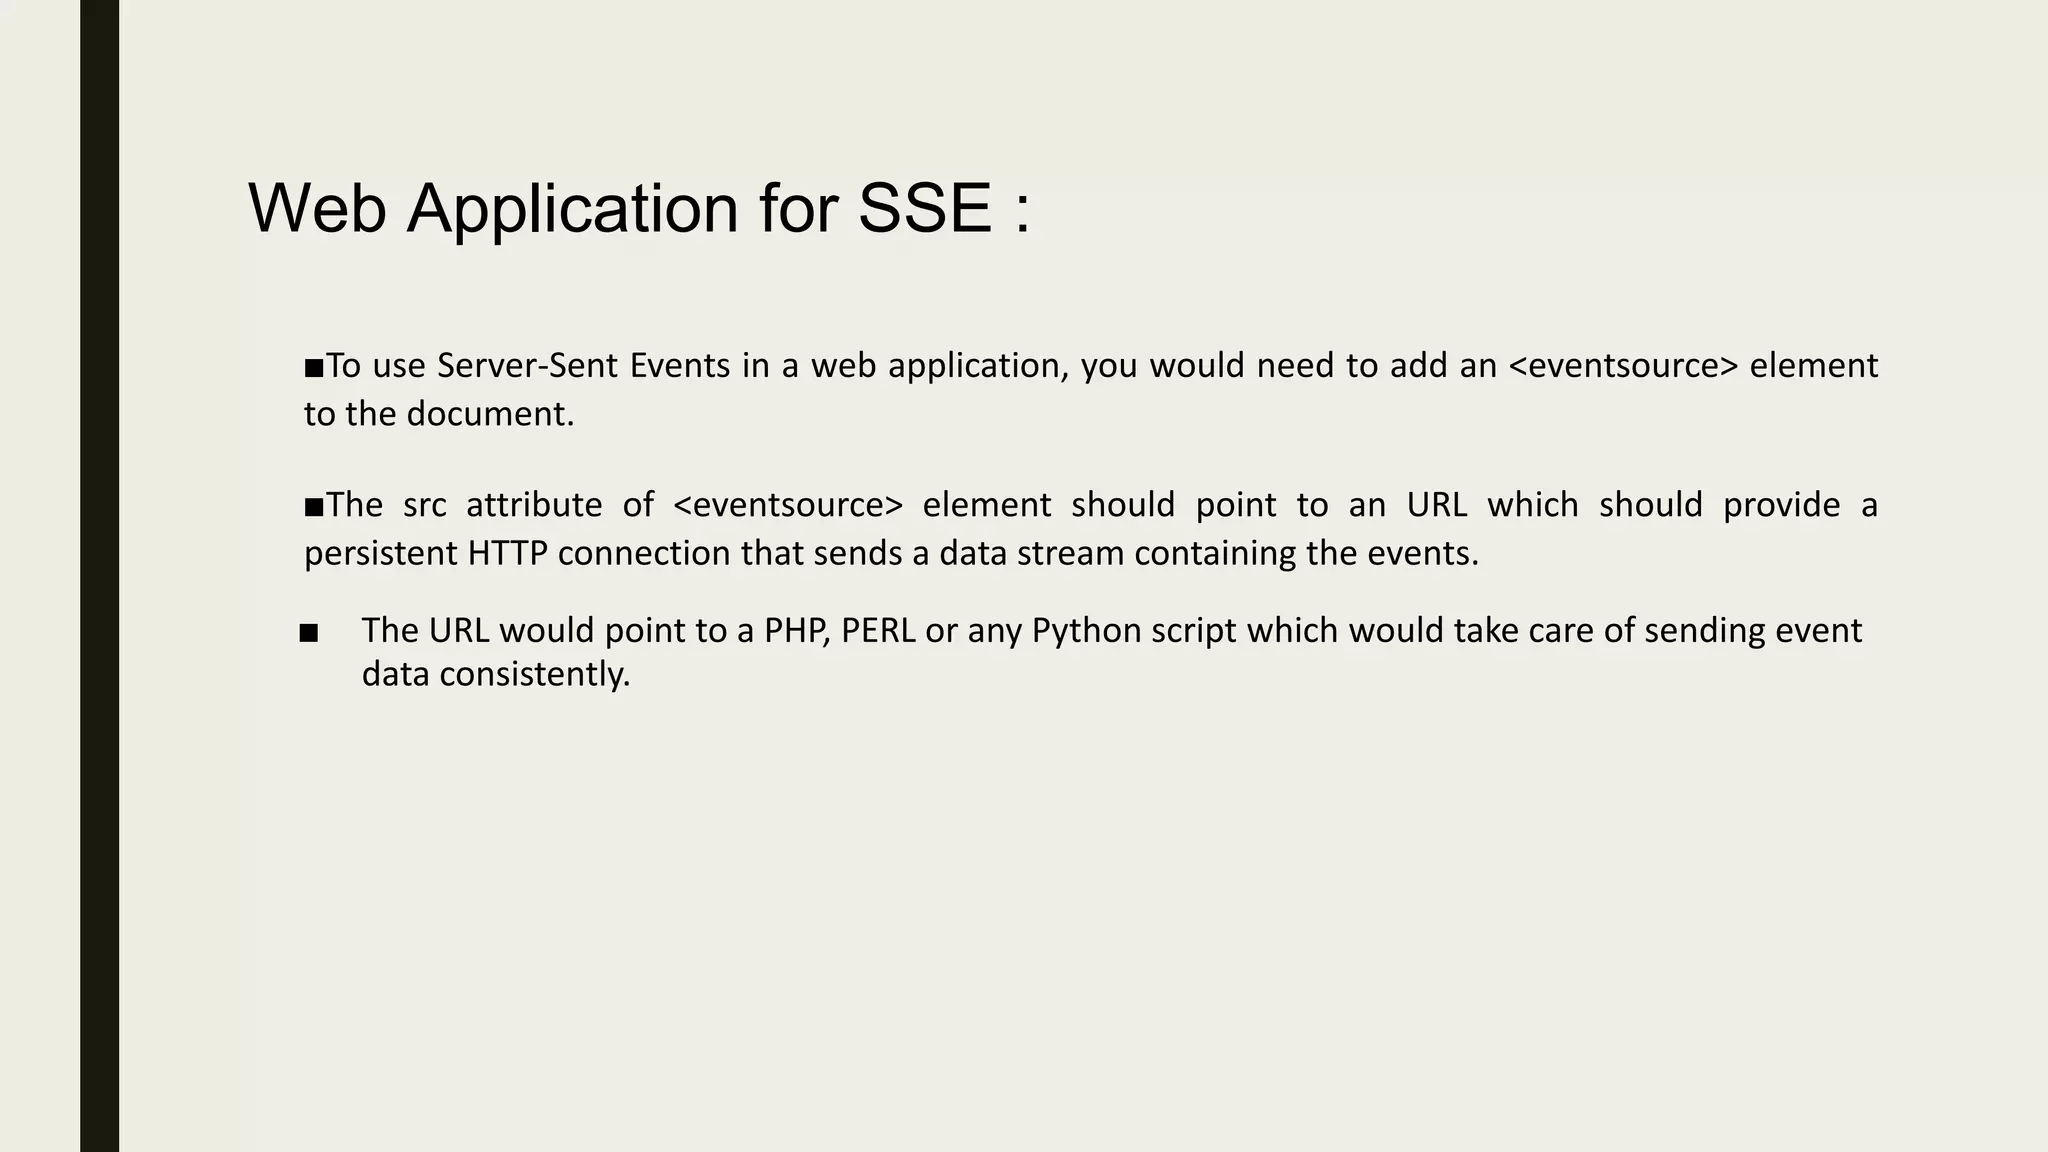Click the word 'PERL' in third bullet

tap(878, 631)
